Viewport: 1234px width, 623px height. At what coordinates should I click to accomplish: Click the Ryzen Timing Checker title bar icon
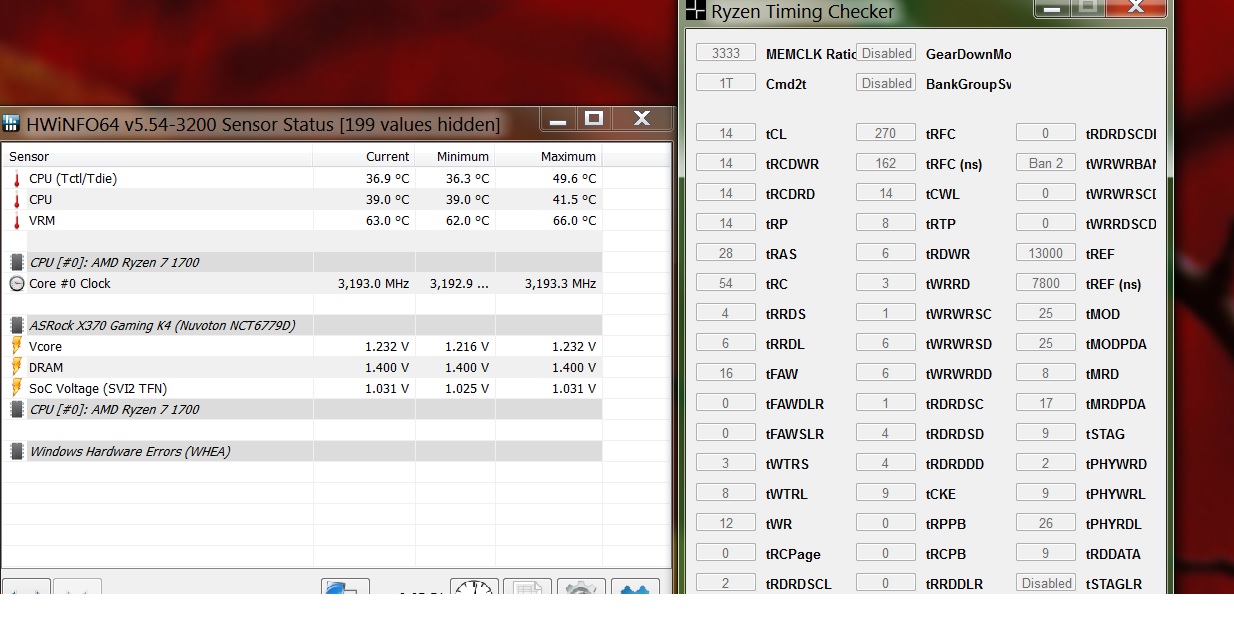[696, 12]
